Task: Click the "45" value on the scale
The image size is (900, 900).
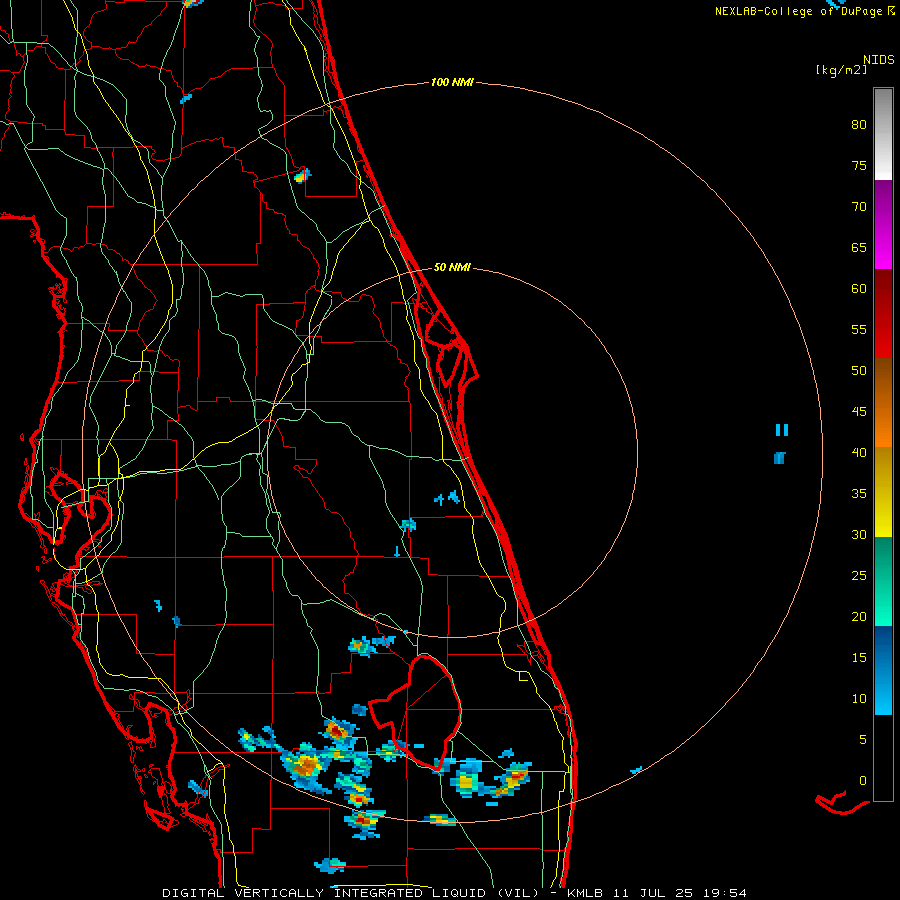Action: 859,412
